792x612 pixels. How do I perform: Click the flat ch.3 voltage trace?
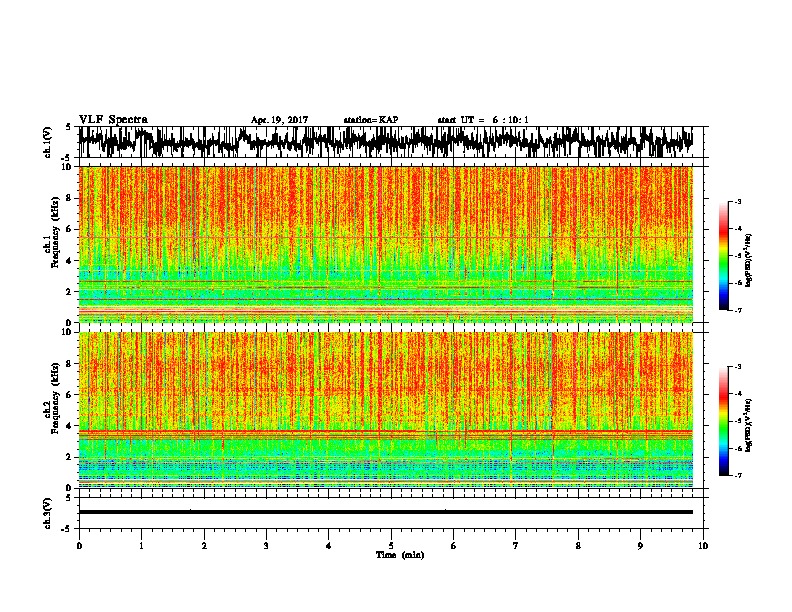point(385,512)
